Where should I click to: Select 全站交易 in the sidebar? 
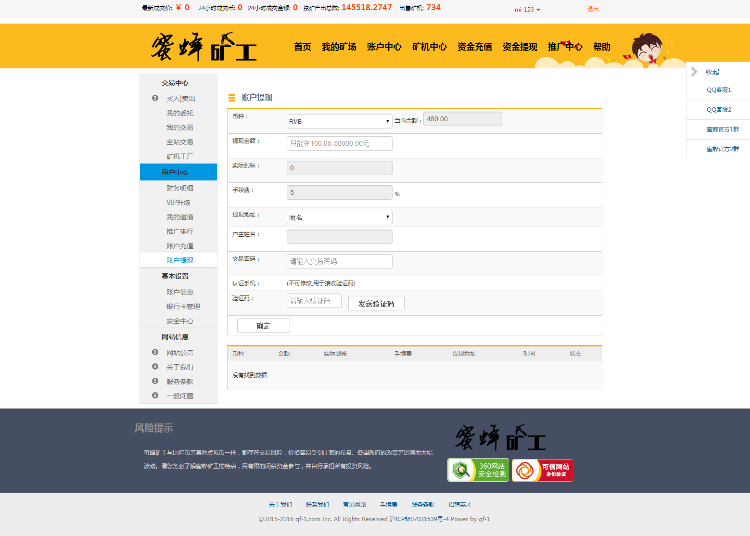point(180,142)
